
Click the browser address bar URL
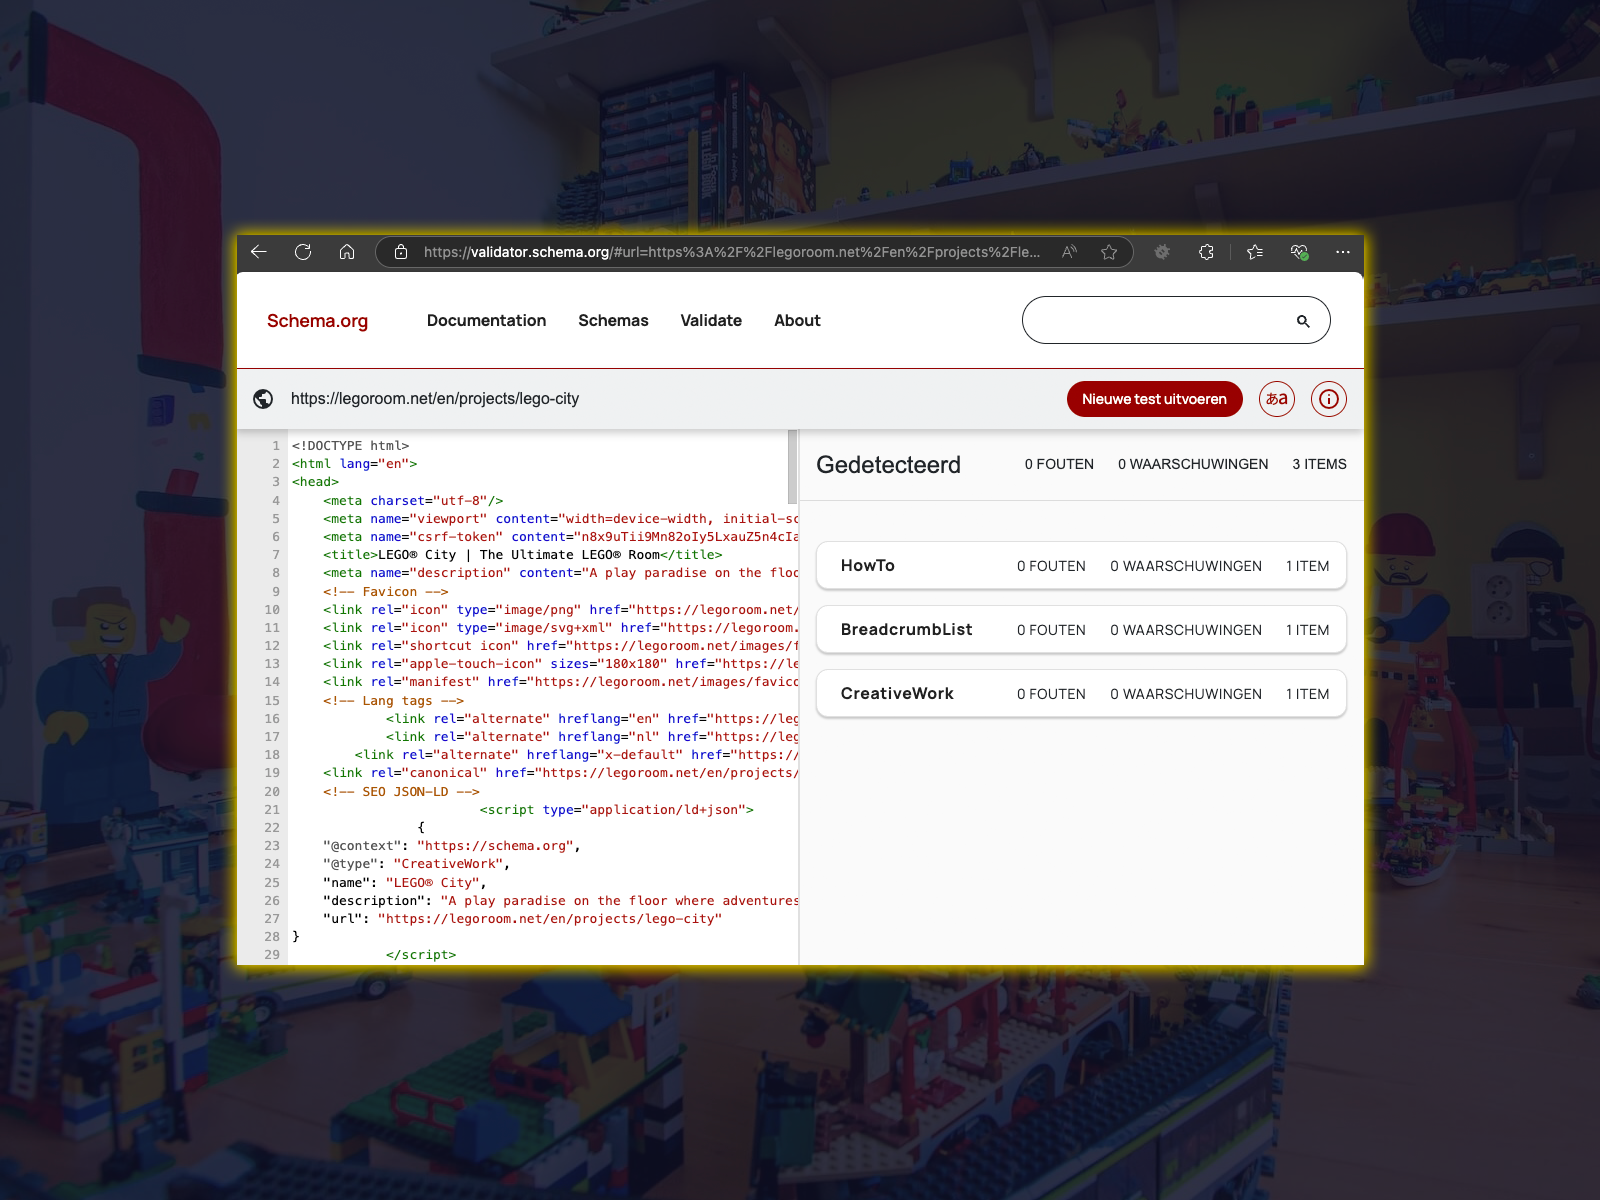[x=731, y=252]
